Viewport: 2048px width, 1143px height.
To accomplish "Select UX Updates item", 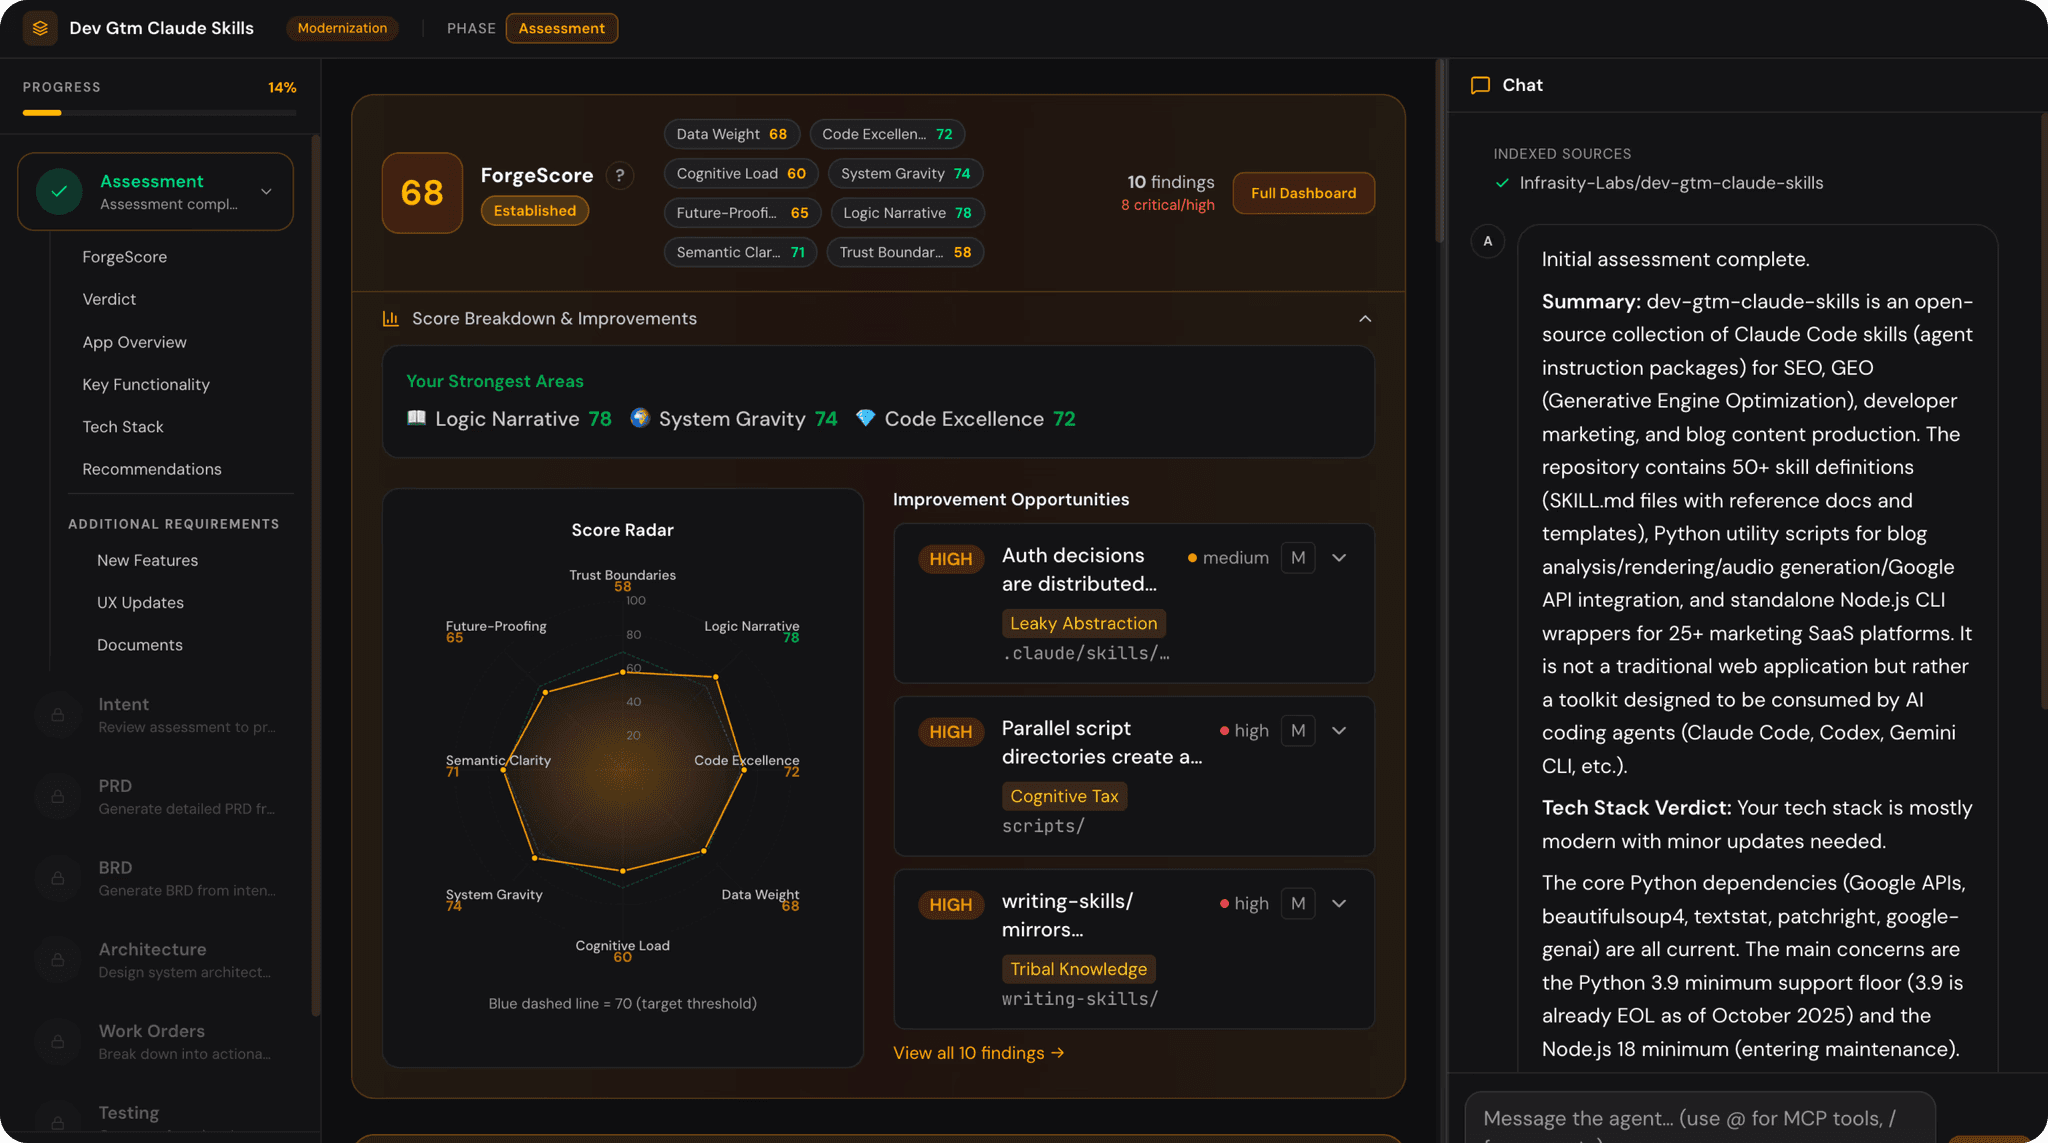I will pos(140,603).
